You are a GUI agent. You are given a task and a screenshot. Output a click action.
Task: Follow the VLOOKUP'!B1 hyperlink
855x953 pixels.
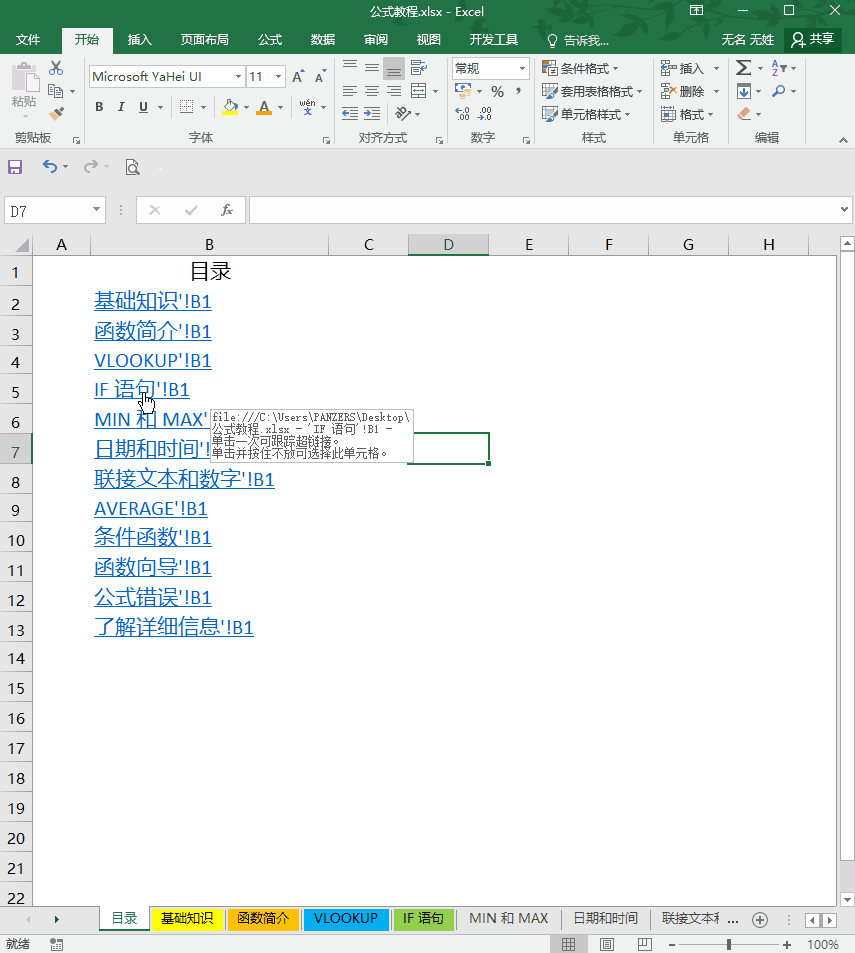(x=153, y=360)
